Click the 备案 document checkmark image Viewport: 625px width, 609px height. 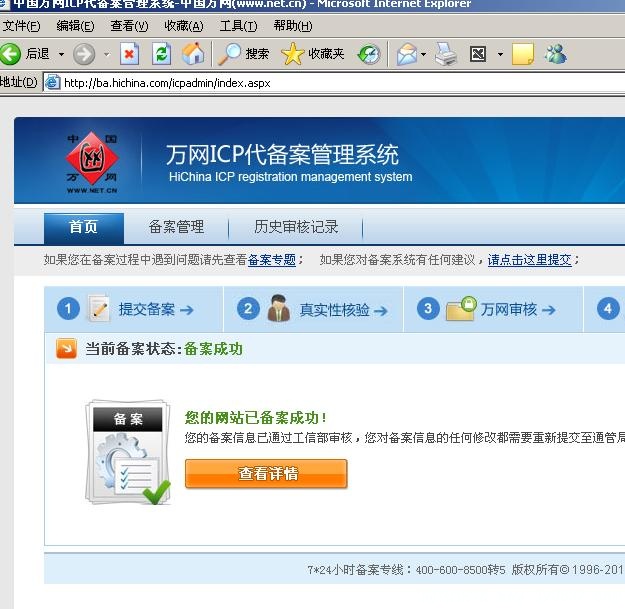128,452
